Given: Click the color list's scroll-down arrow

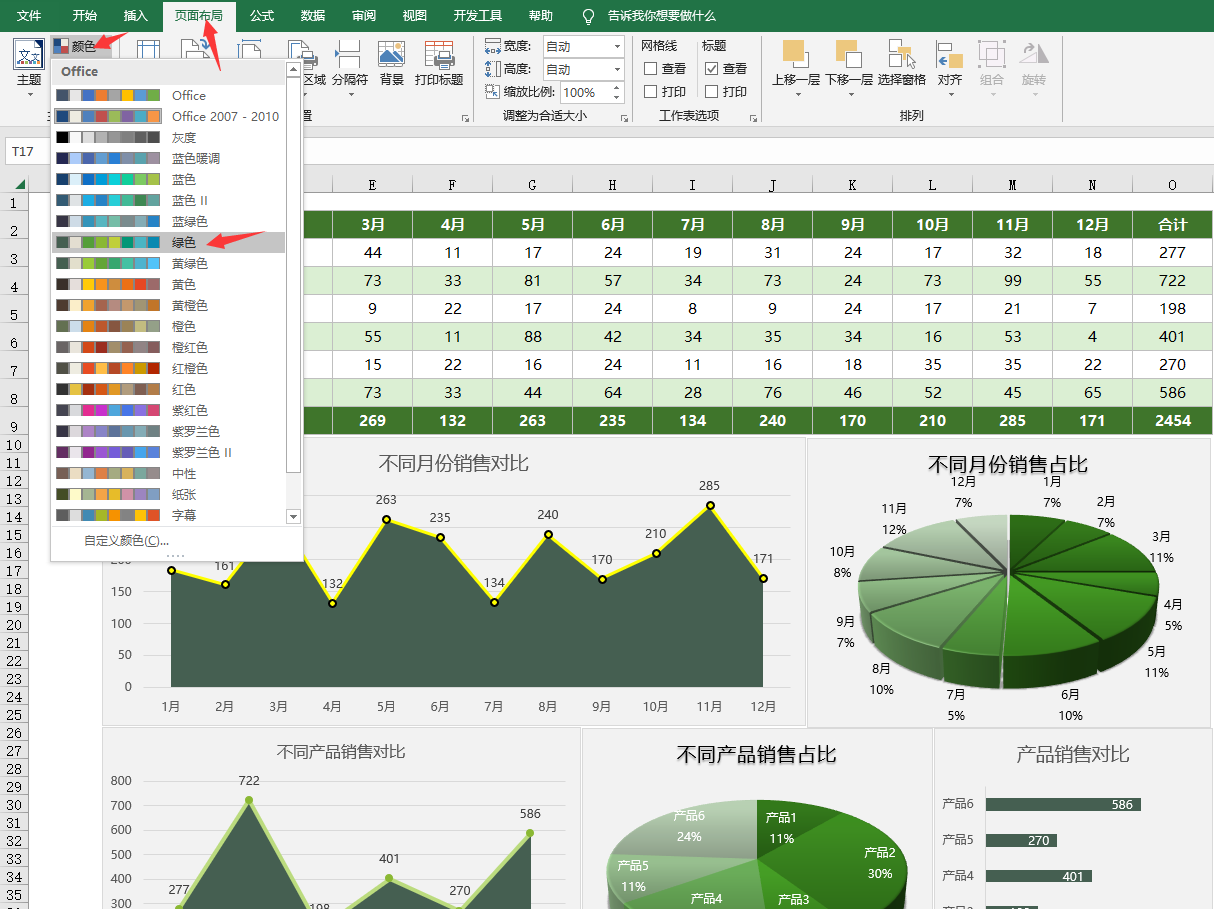Looking at the screenshot, I should tap(293, 516).
